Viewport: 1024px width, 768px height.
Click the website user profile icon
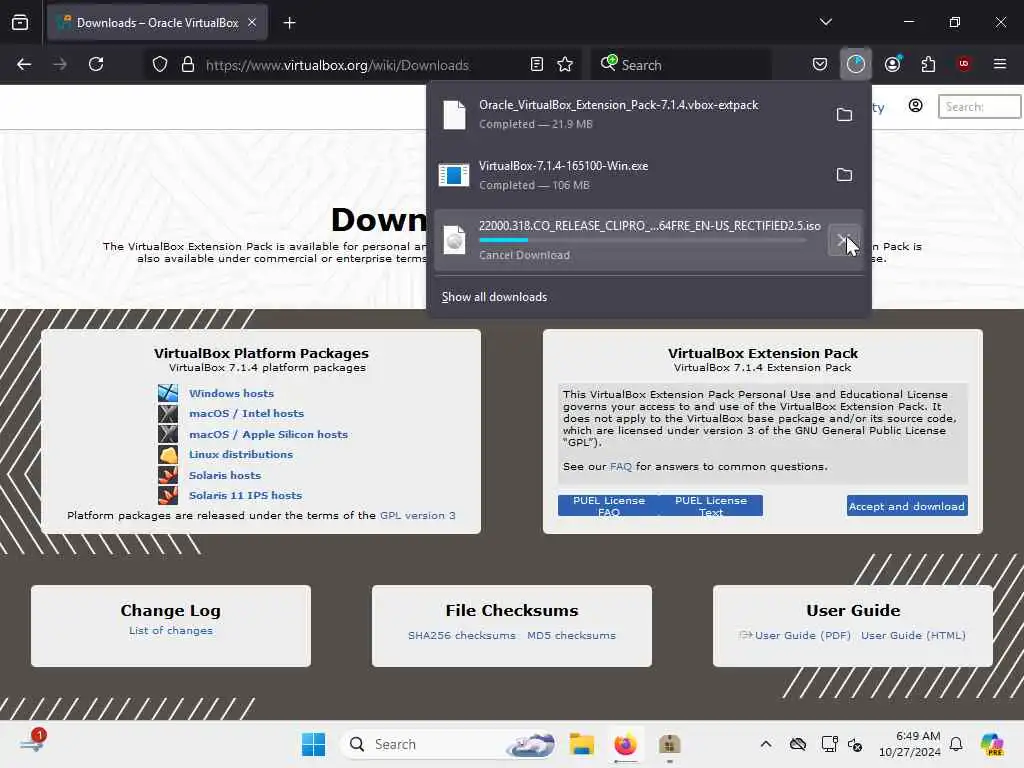click(x=915, y=106)
